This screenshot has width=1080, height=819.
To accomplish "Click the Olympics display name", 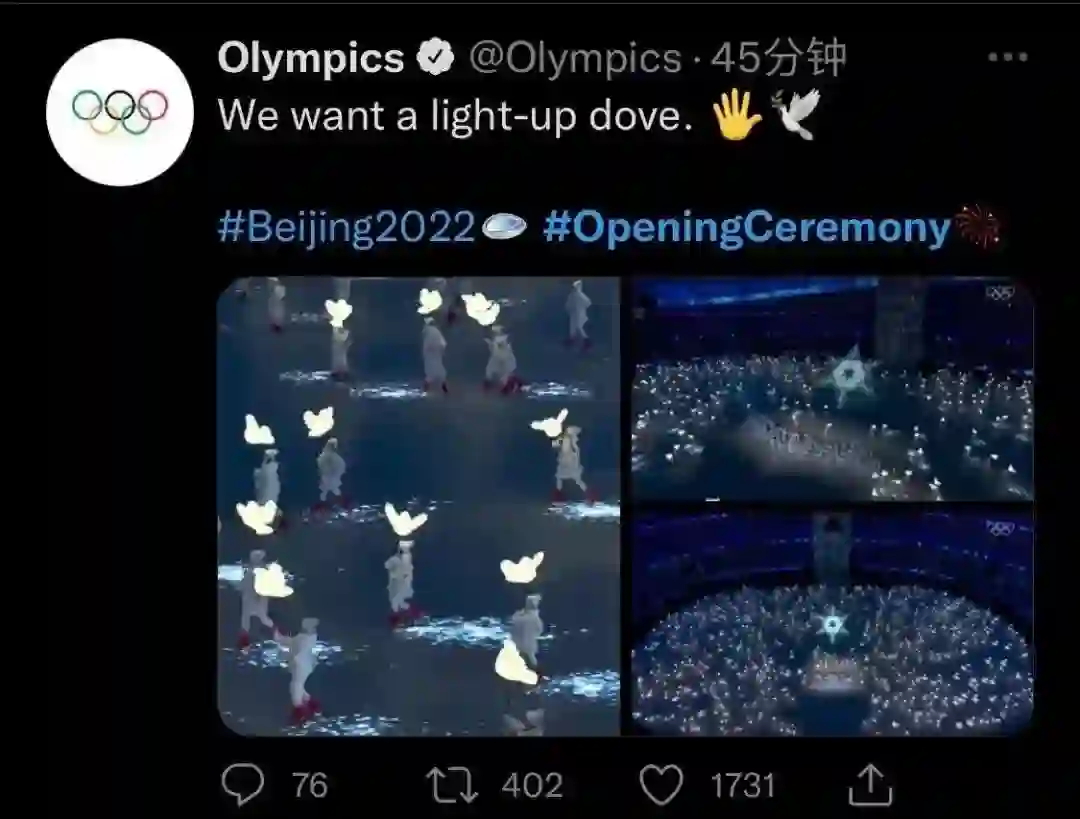I will point(311,60).
